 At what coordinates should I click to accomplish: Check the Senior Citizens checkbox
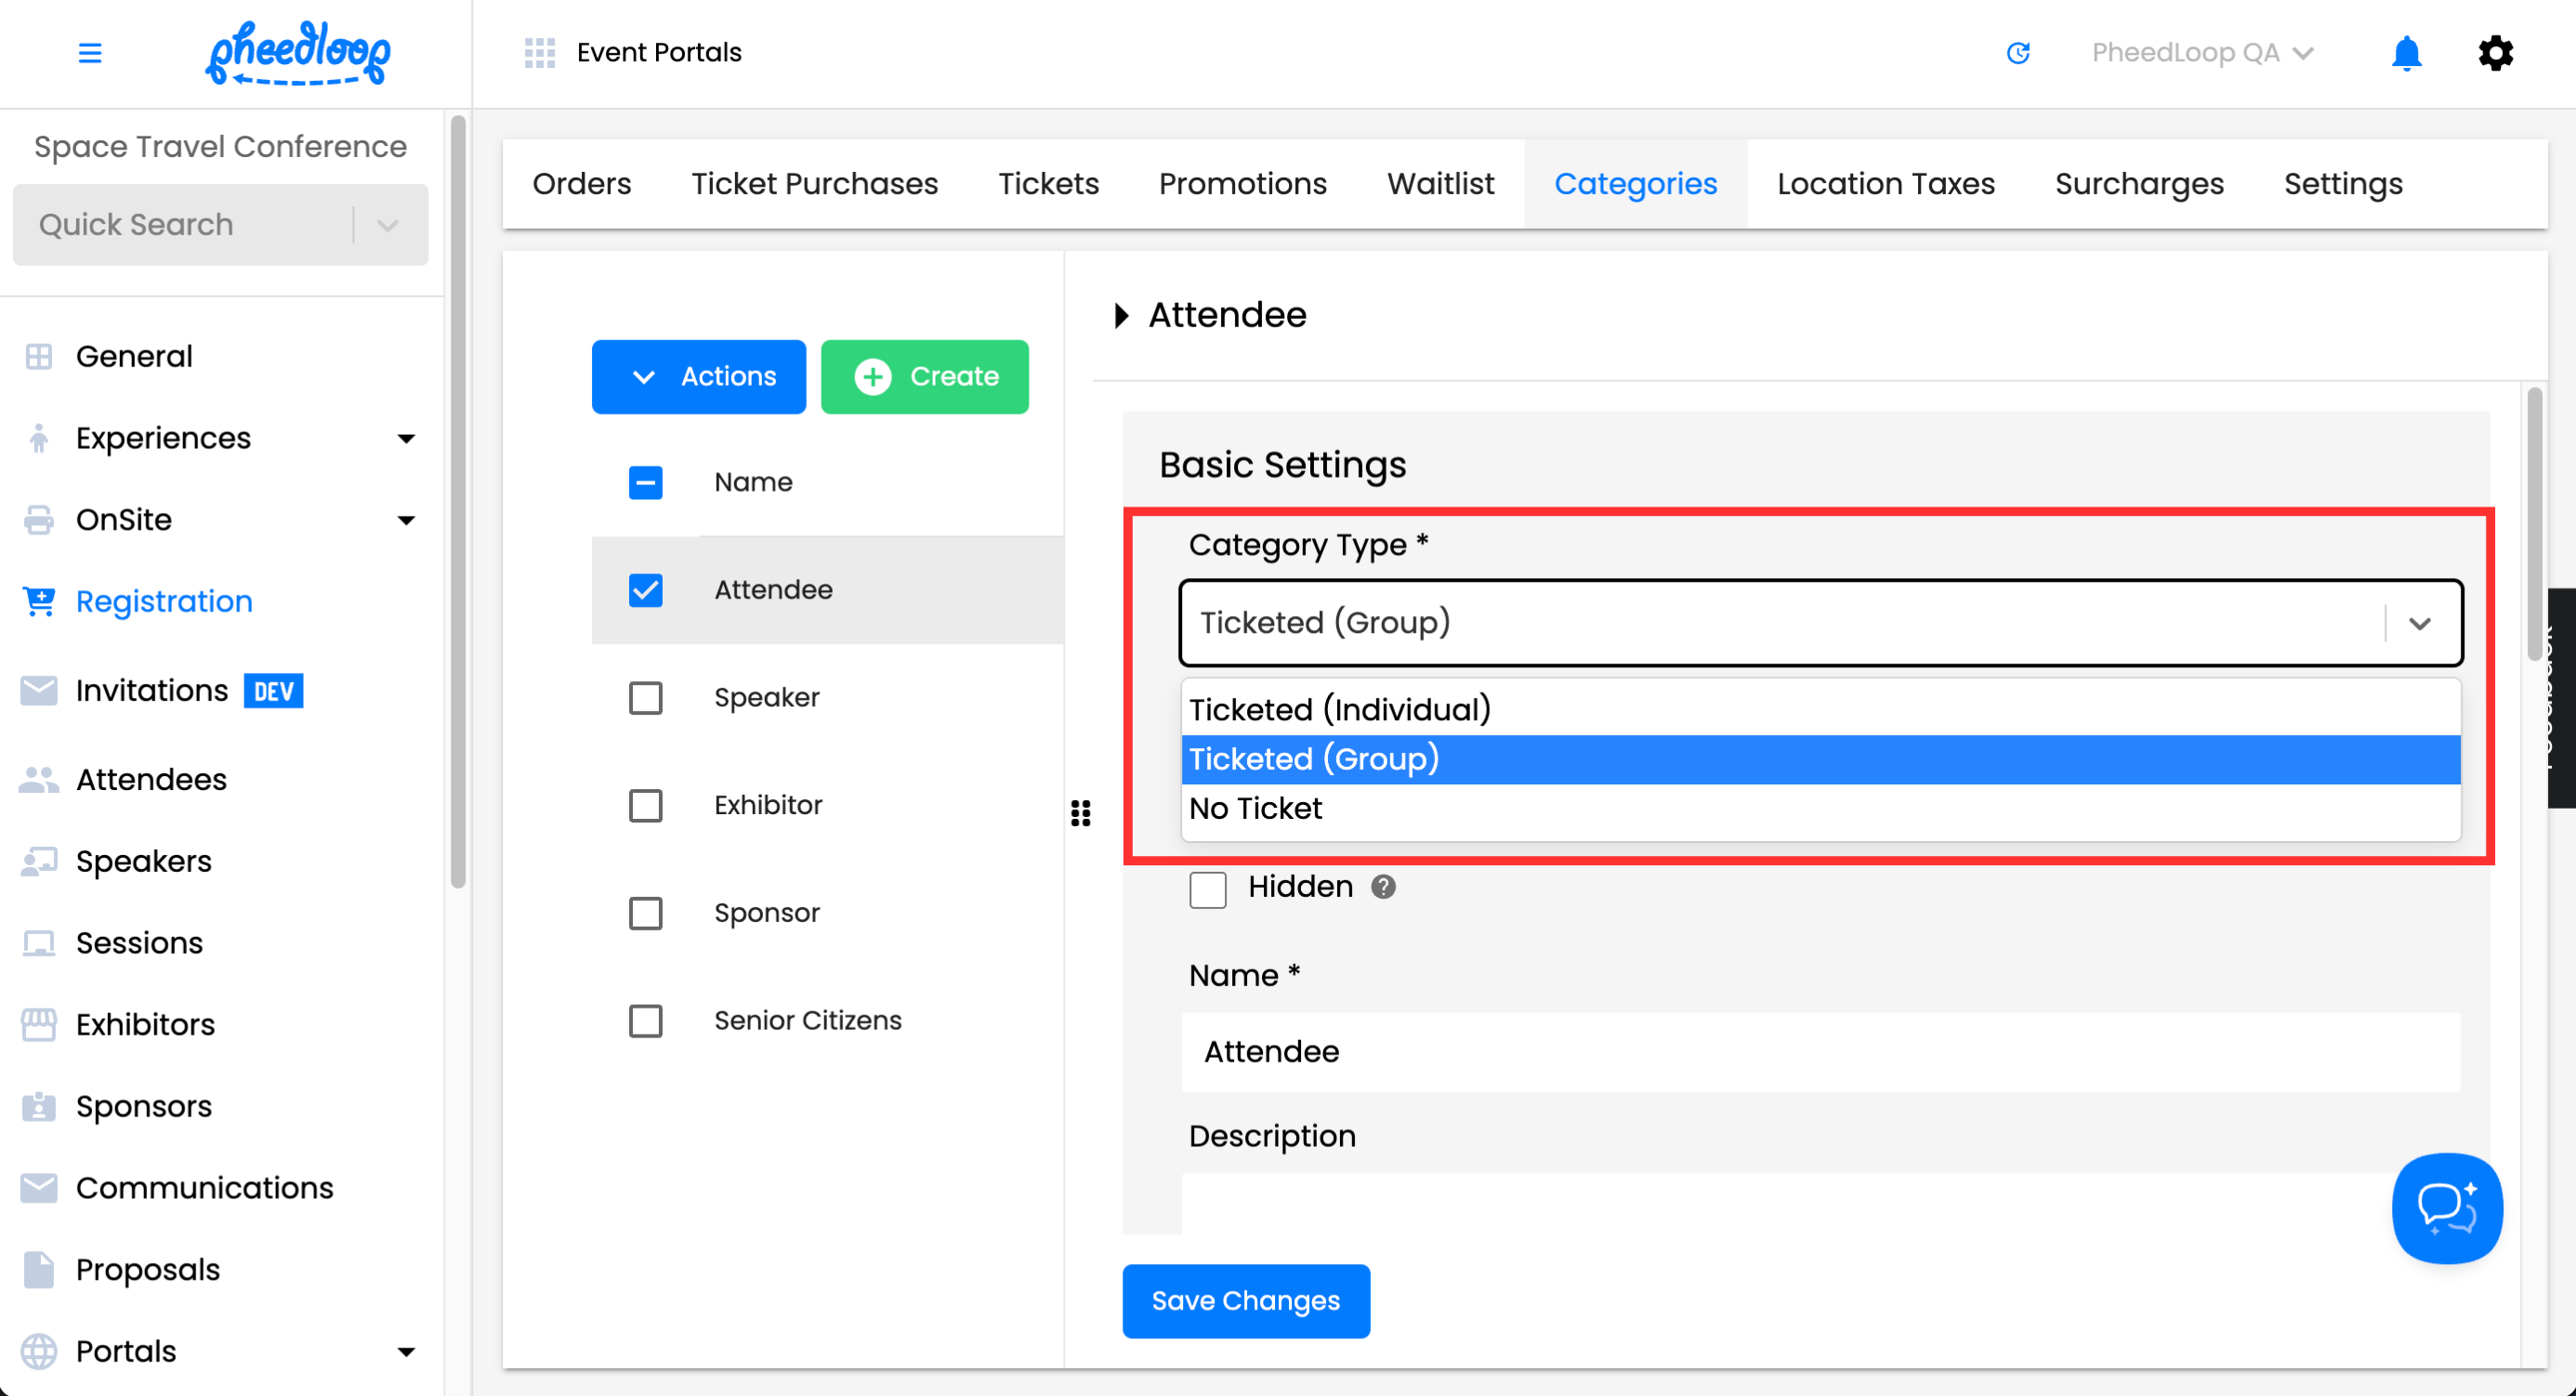645,1021
